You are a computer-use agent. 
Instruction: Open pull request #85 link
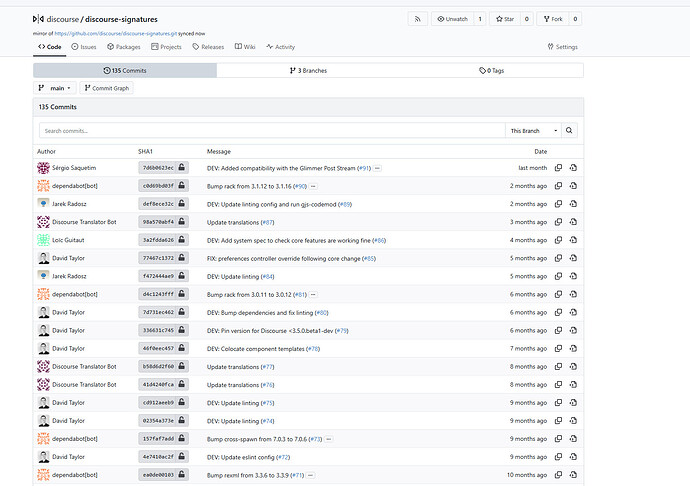[x=369, y=258]
